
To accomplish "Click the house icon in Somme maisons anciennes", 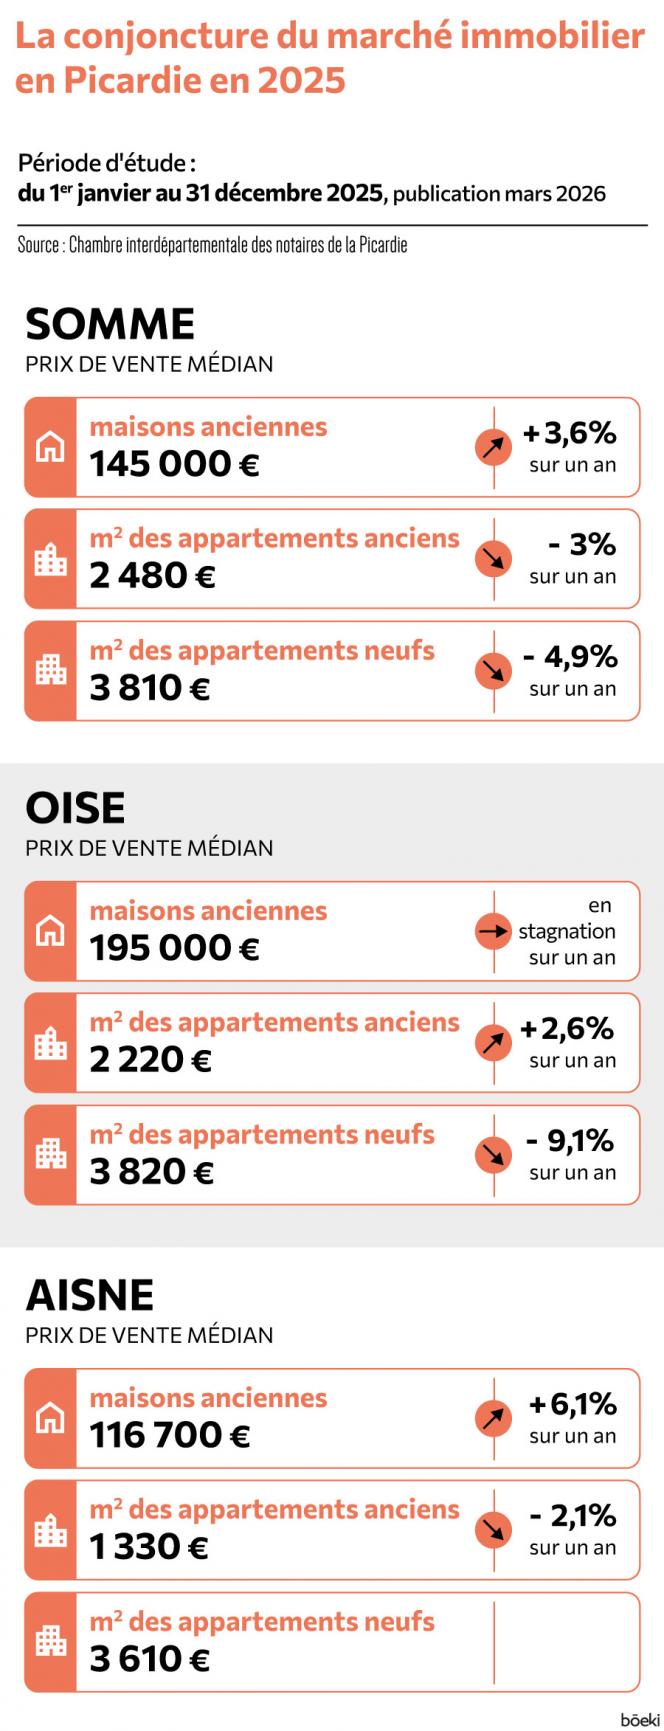I will pyautogui.click(x=50, y=447).
